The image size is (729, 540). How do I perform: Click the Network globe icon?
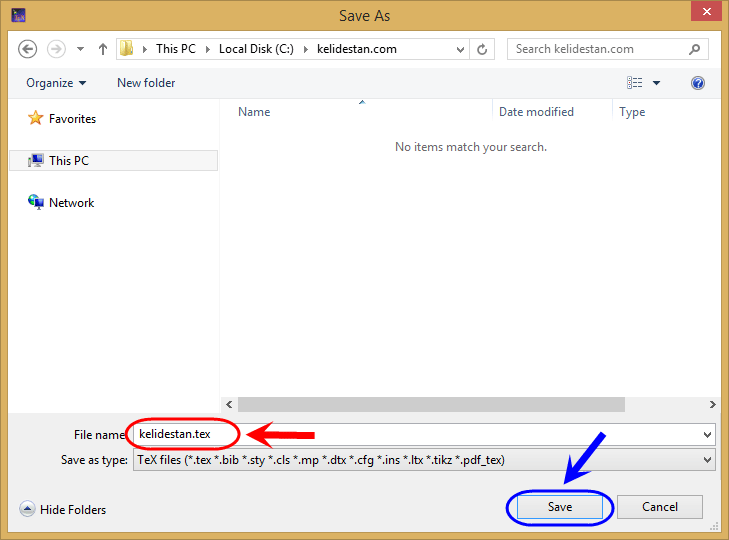pyautogui.click(x=36, y=202)
